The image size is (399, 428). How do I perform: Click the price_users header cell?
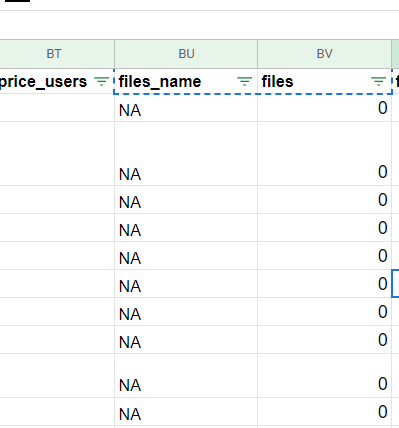click(57, 81)
